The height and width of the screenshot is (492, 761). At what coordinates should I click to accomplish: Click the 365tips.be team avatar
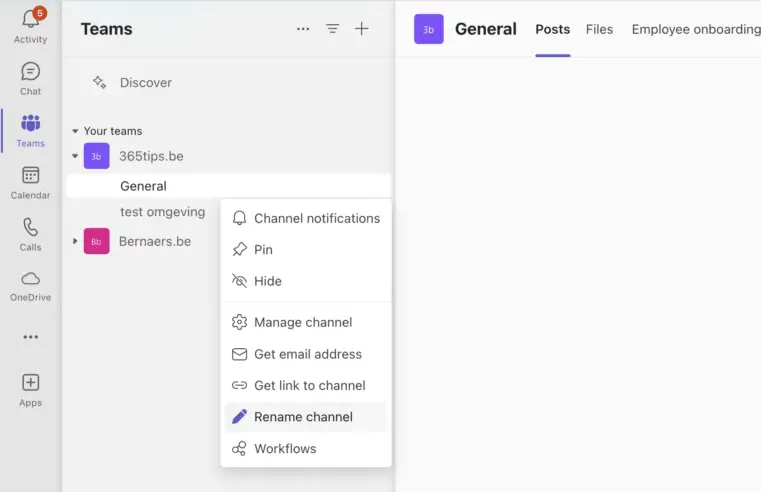point(97,156)
